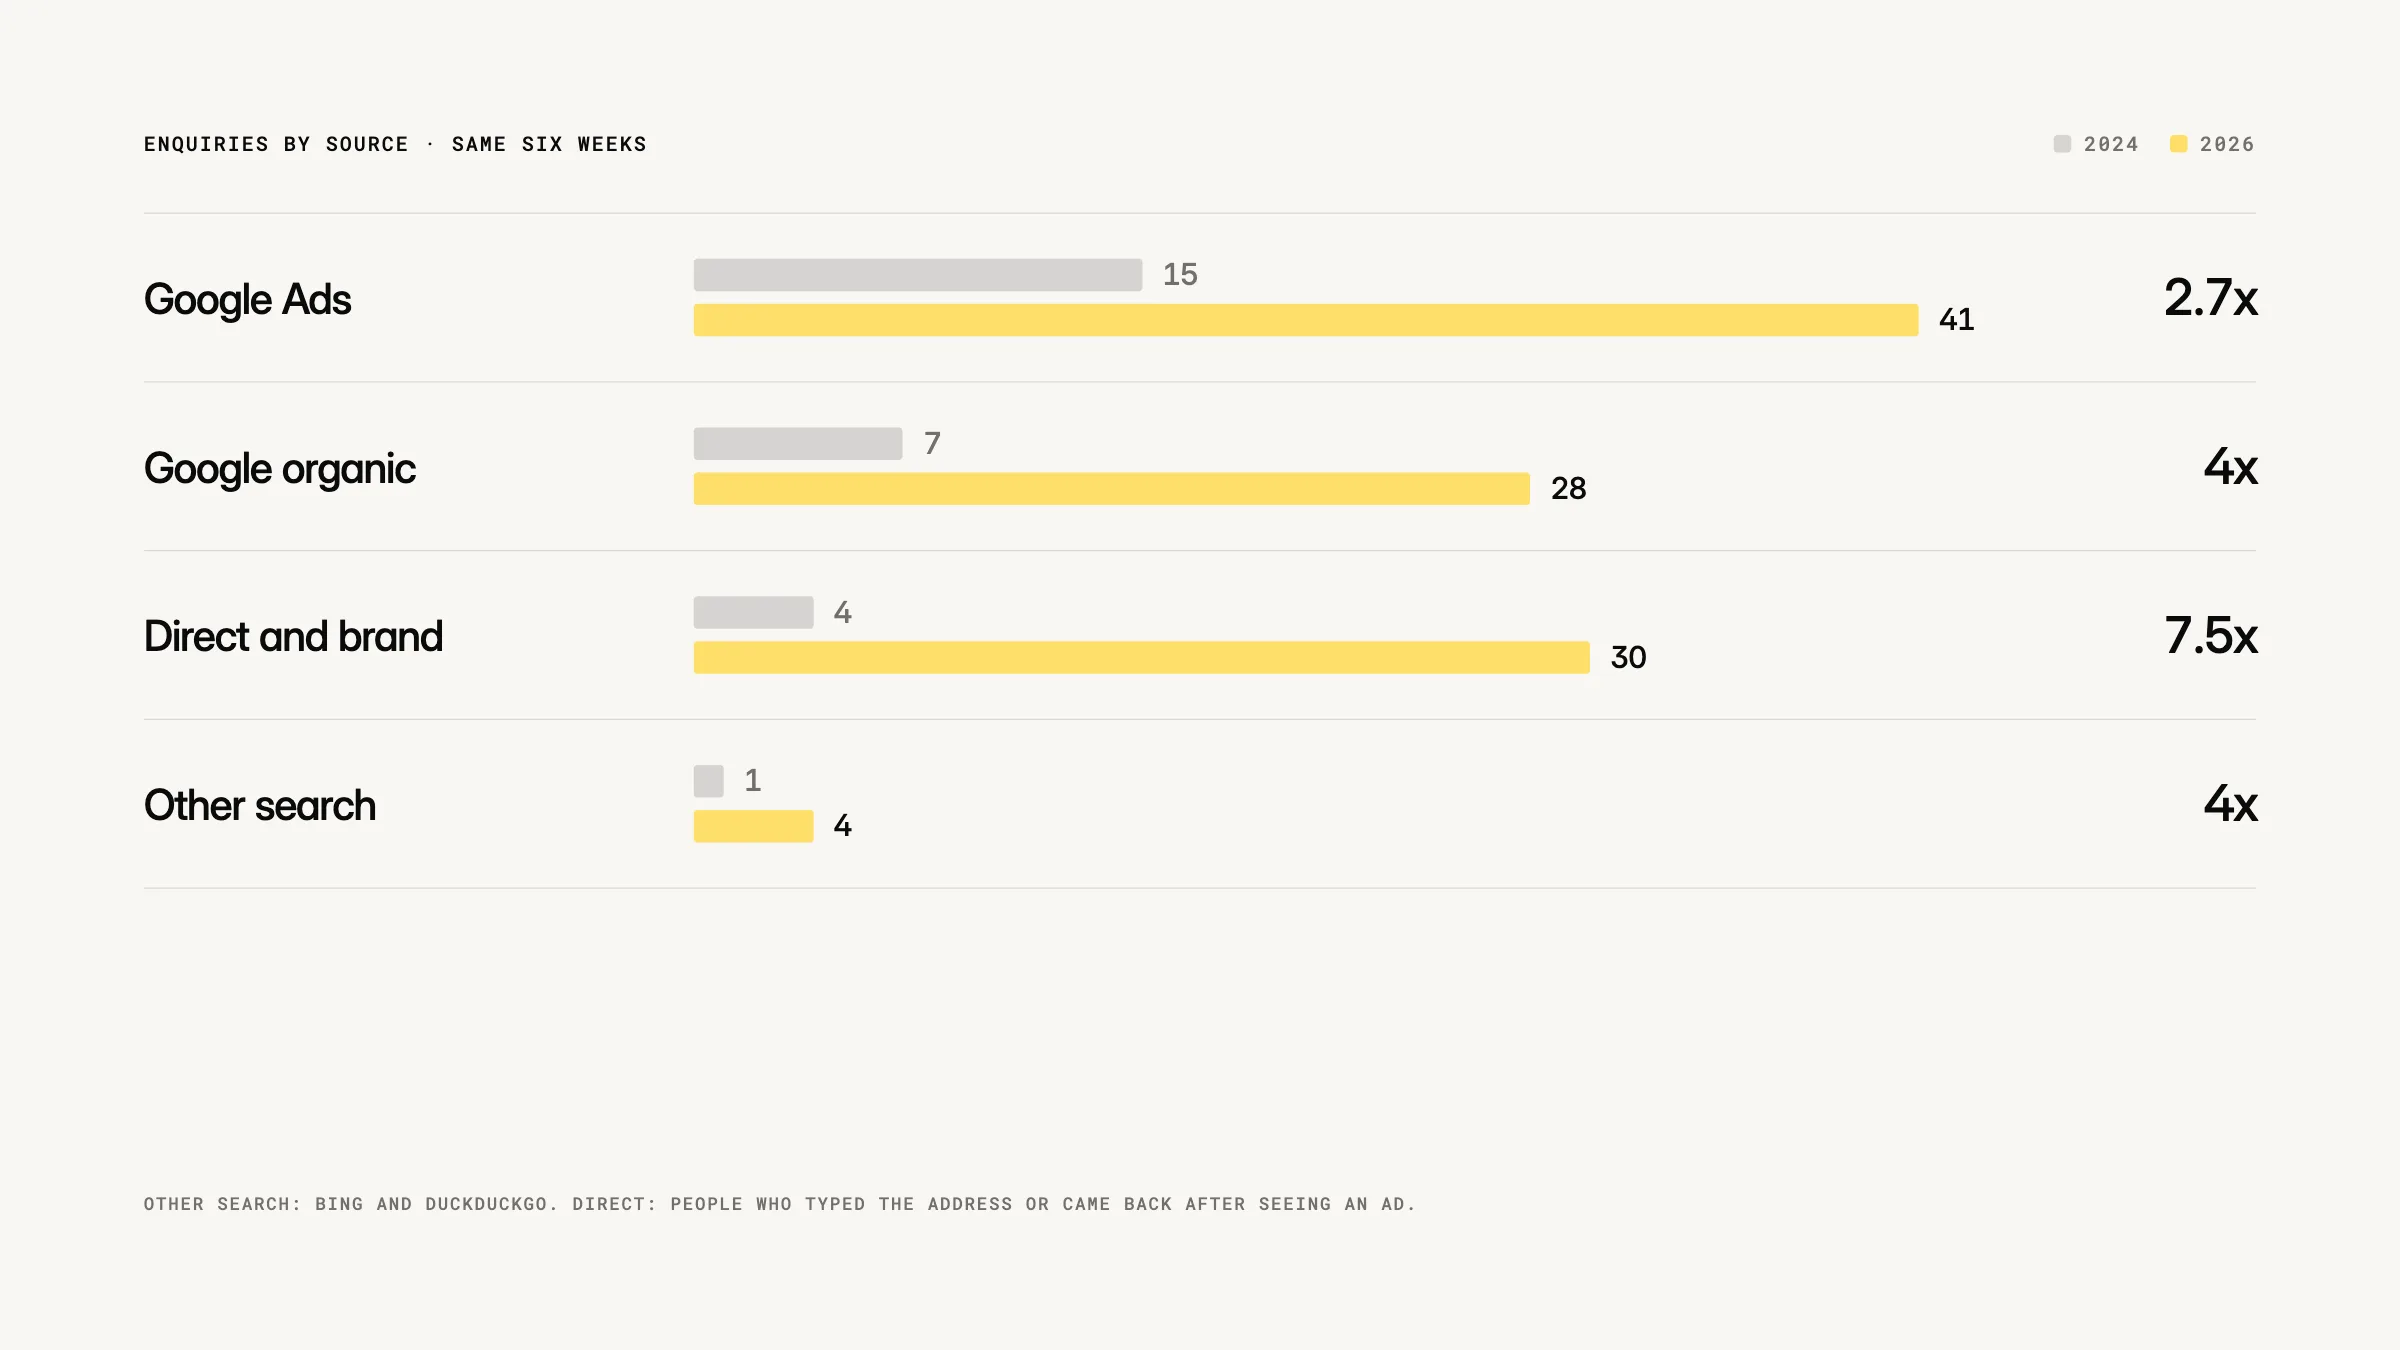Click the Enquiries by Source heading

395,144
